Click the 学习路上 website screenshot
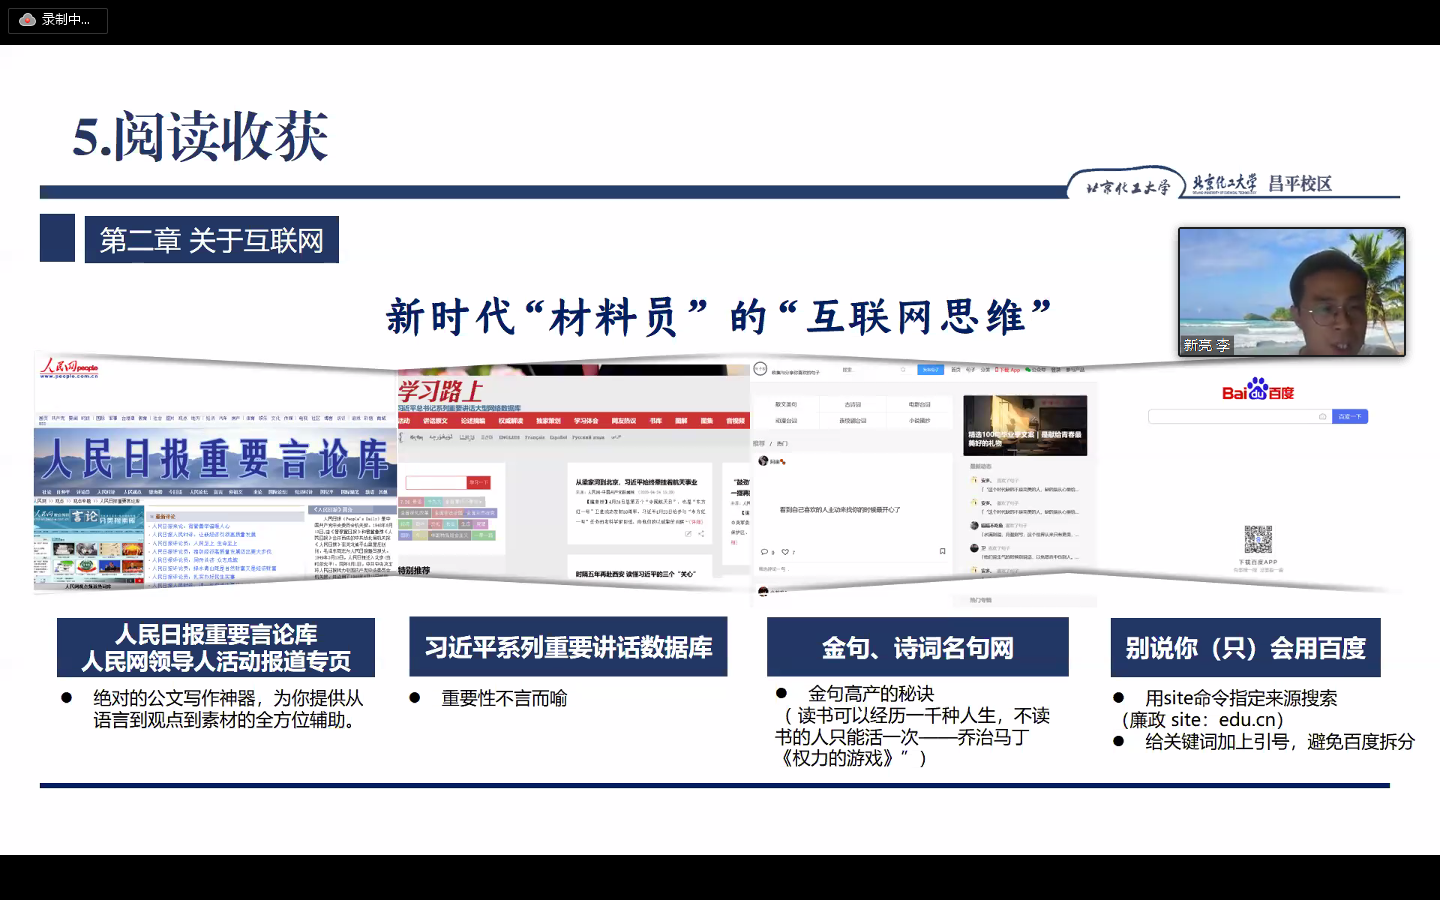Viewport: 1440px width, 900px height. [x=574, y=472]
